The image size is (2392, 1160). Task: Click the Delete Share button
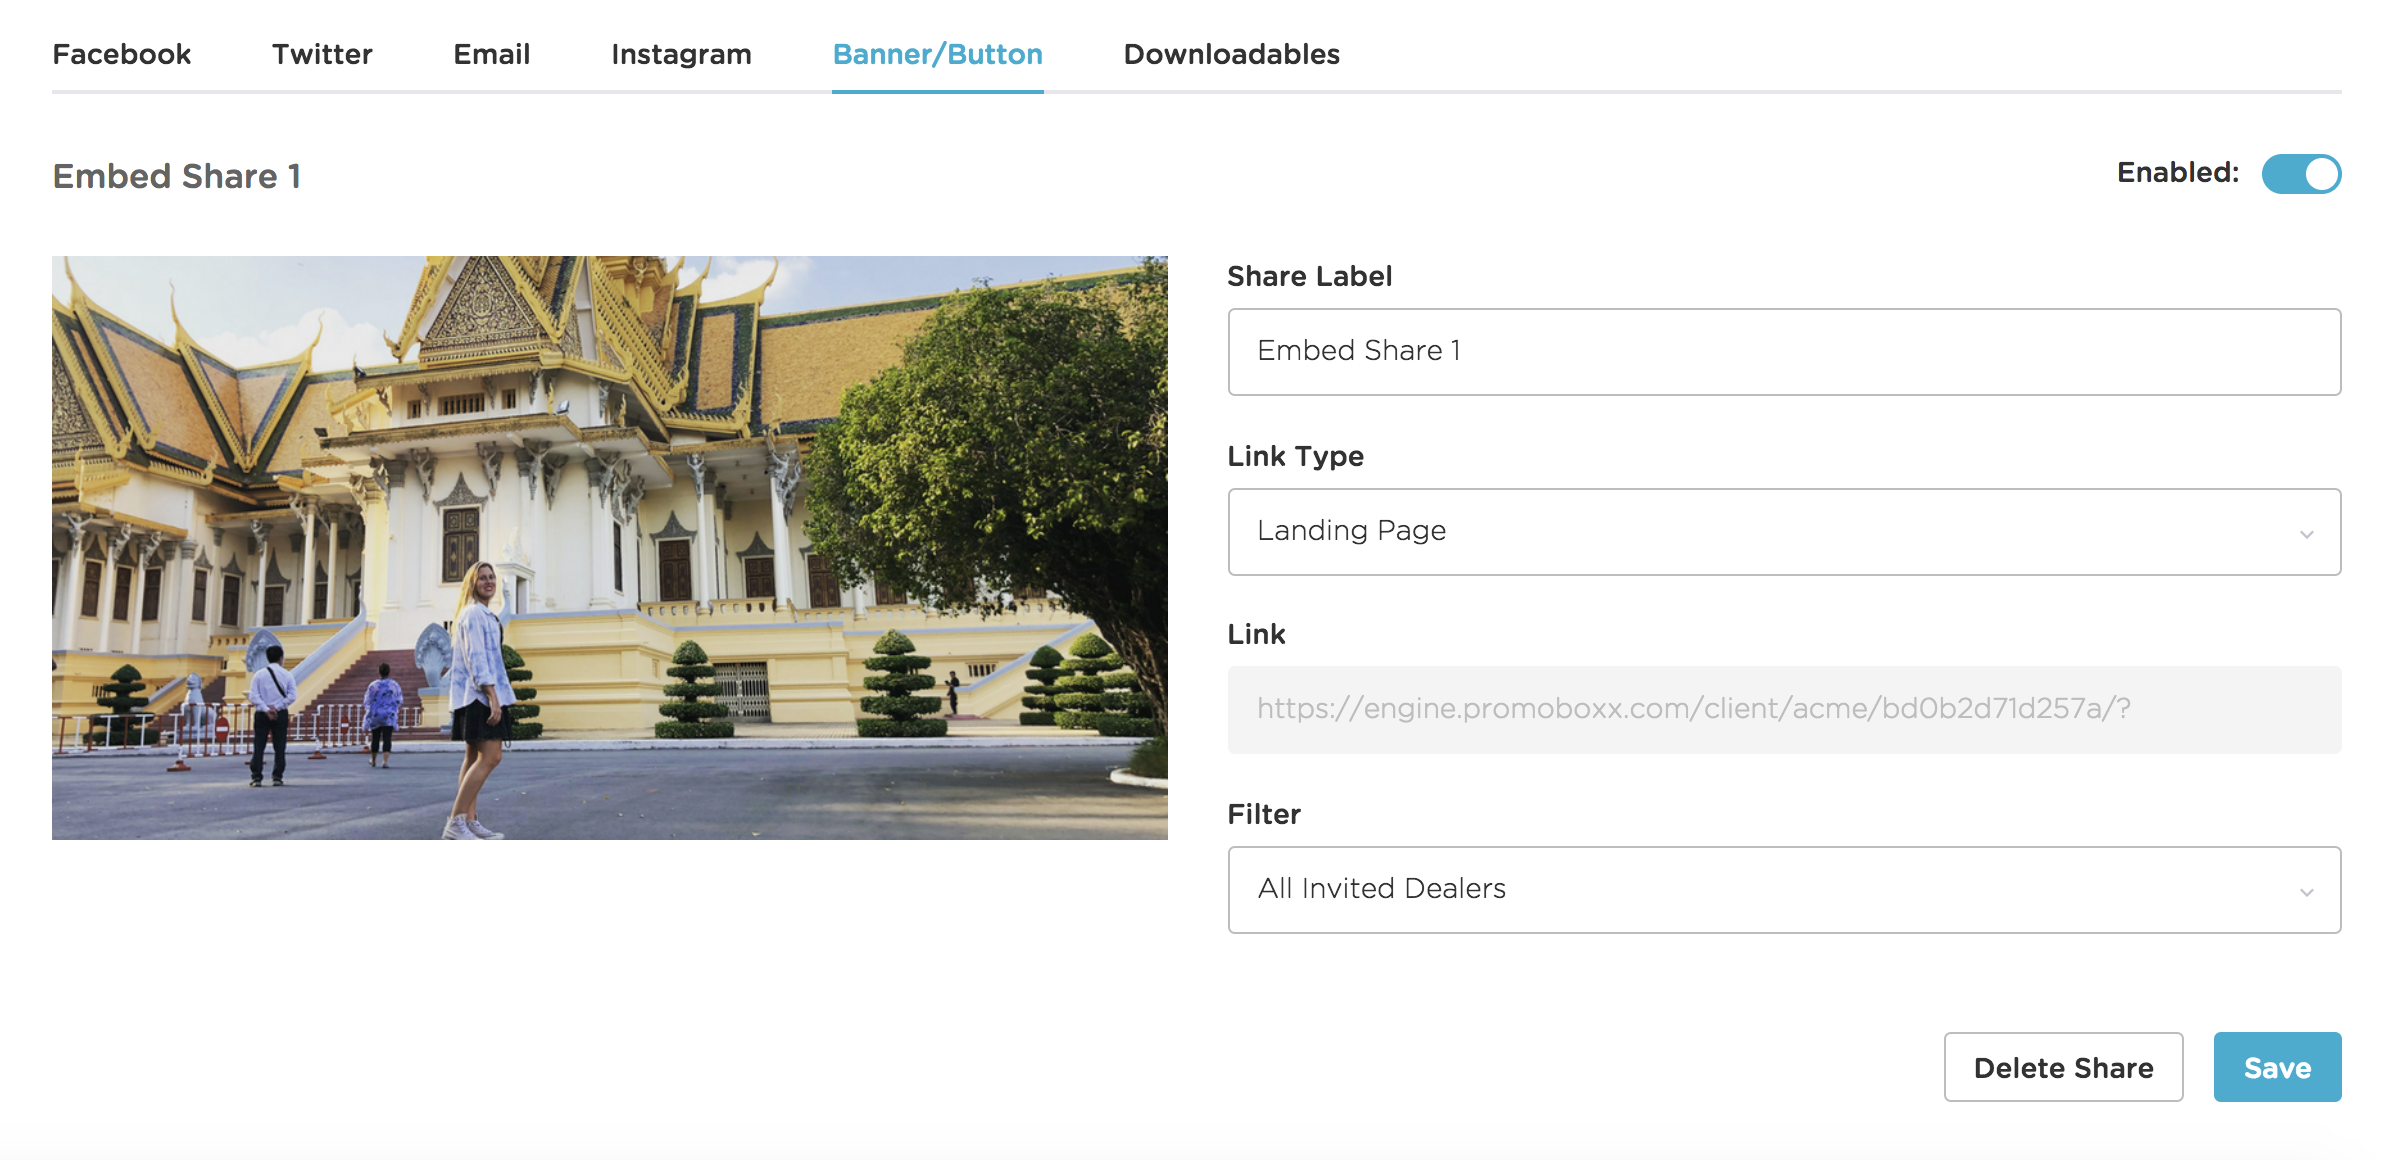tap(2063, 1067)
